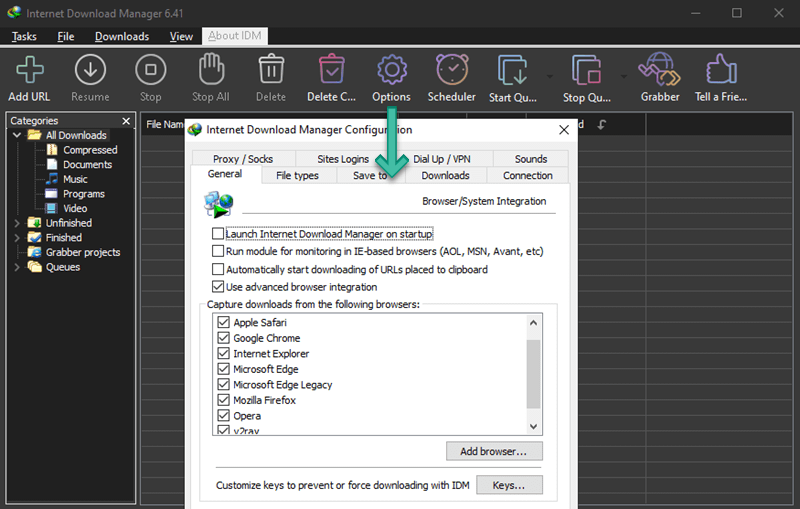This screenshot has height=509, width=800.
Task: Collapse the All Downloads tree node
Action: click(x=17, y=135)
